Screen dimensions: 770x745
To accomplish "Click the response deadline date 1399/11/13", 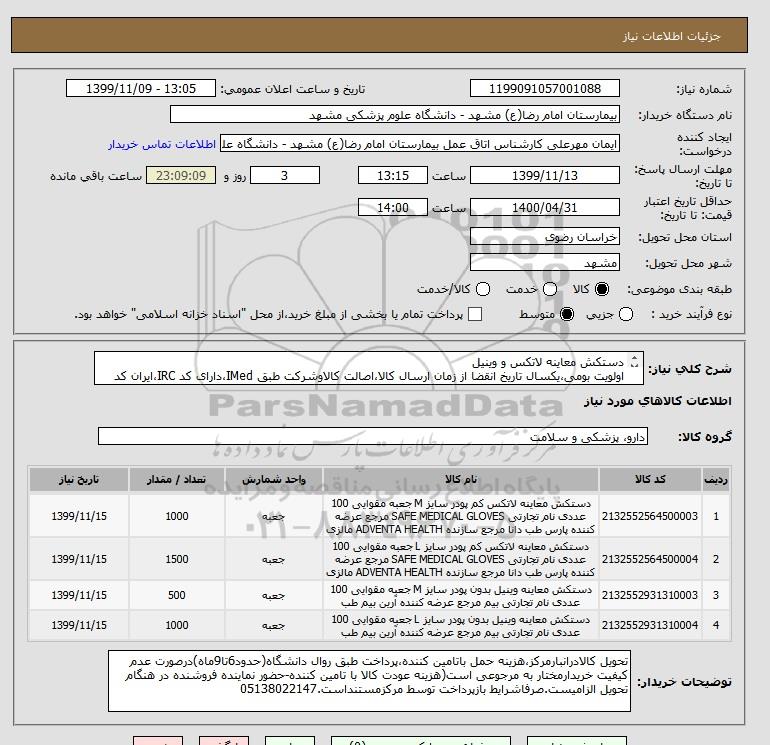I will tap(545, 175).
